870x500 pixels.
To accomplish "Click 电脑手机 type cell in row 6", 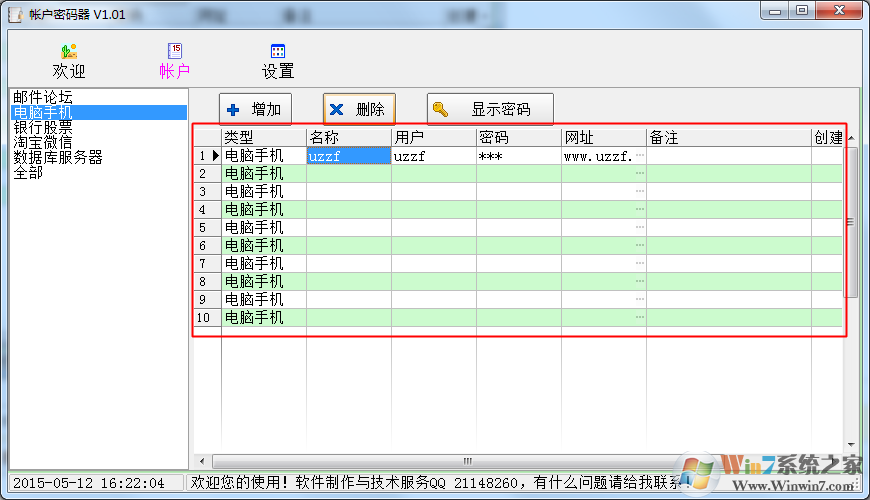I will pos(264,245).
